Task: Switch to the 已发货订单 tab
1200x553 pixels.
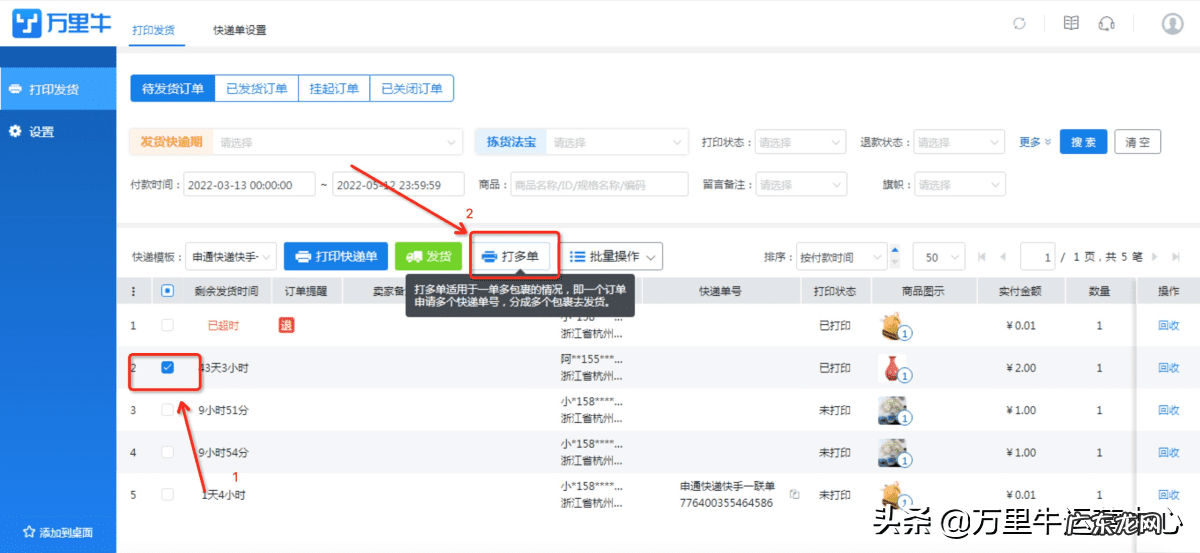Action: (x=257, y=88)
